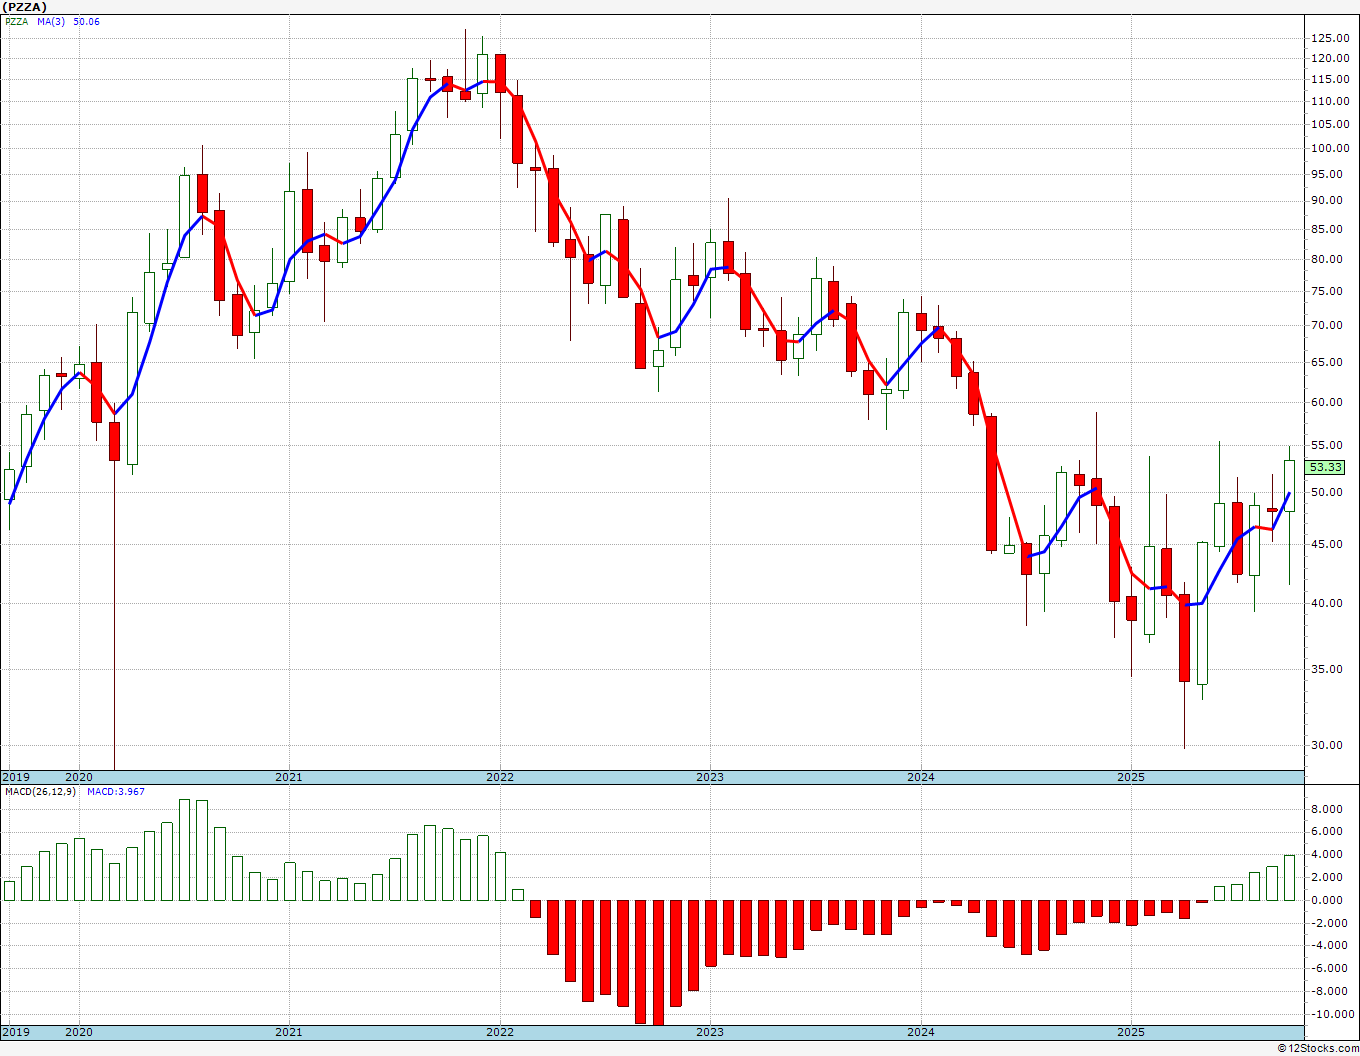Select the green PZZA legend label

pos(17,22)
